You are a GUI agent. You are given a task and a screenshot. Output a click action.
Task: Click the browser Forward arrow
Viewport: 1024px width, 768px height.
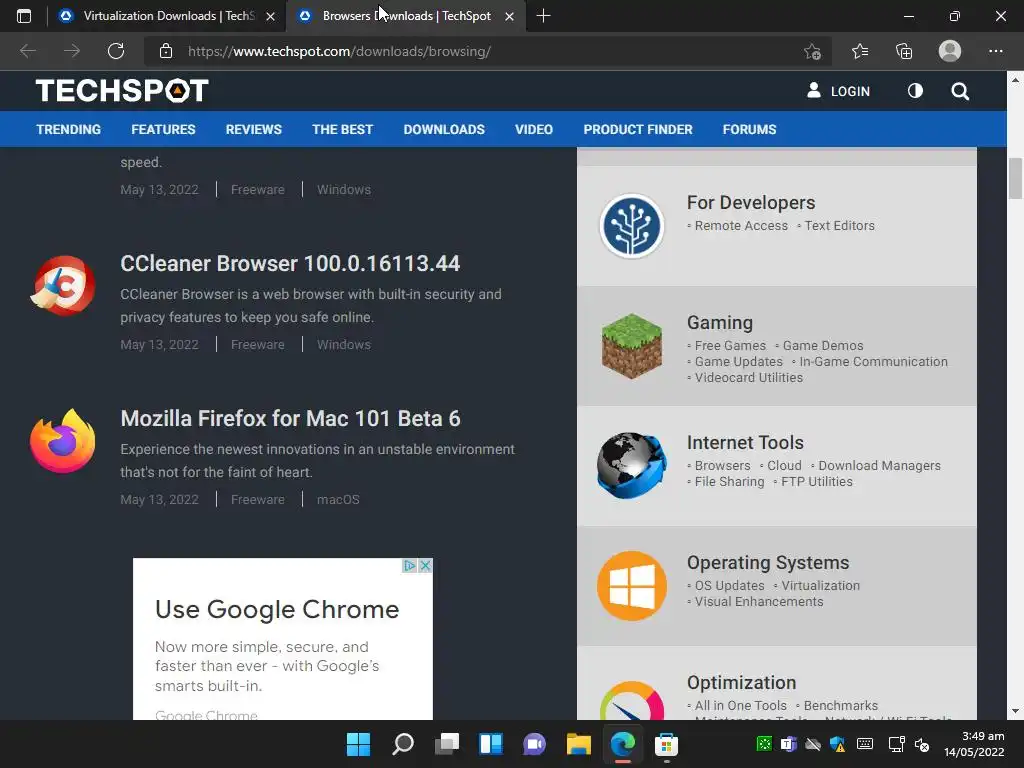coord(72,51)
